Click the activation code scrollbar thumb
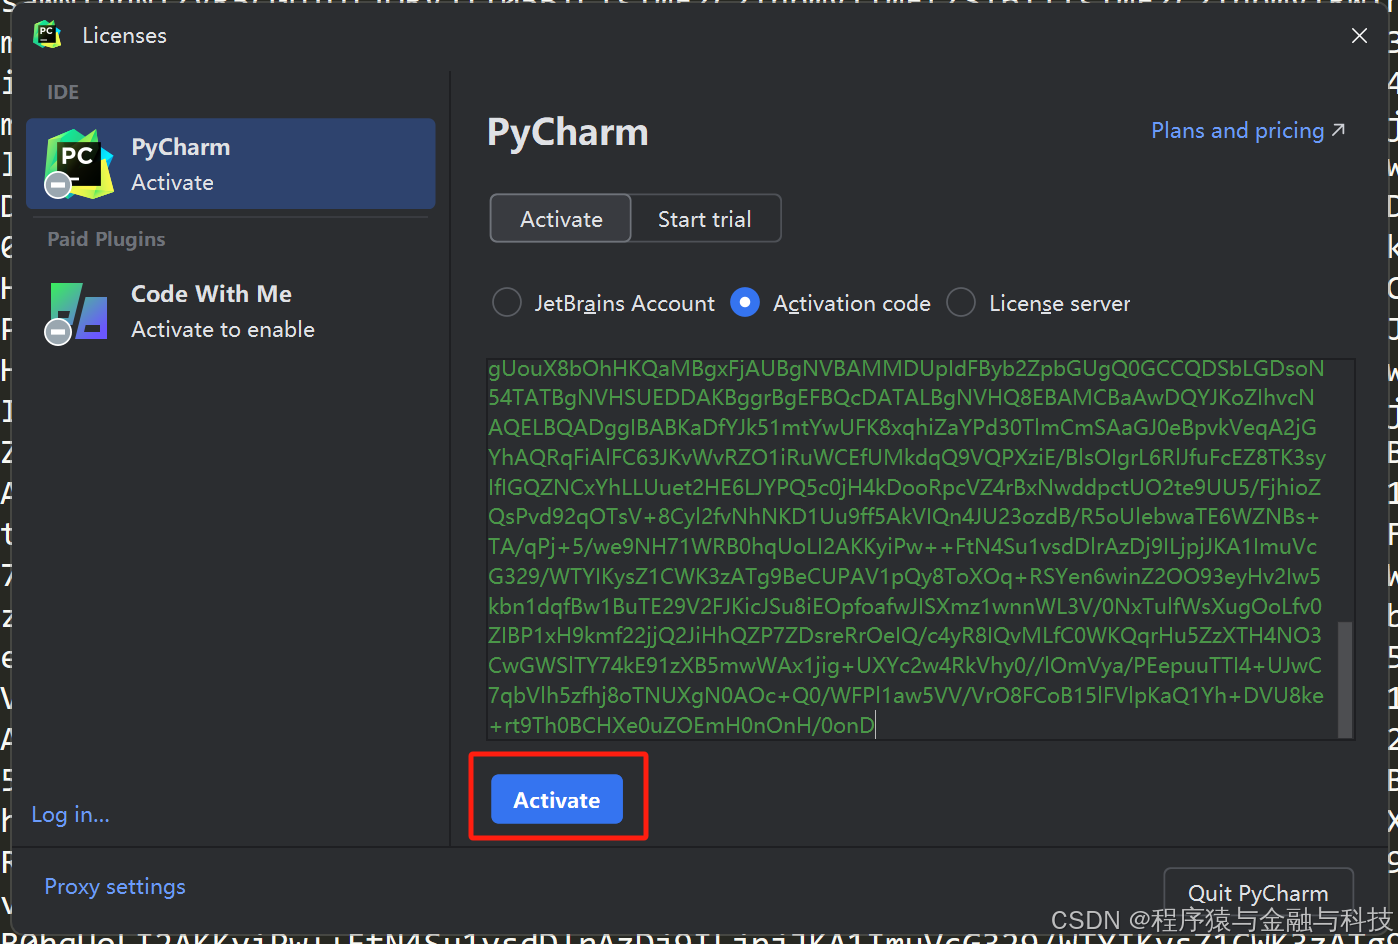 coord(1345,679)
